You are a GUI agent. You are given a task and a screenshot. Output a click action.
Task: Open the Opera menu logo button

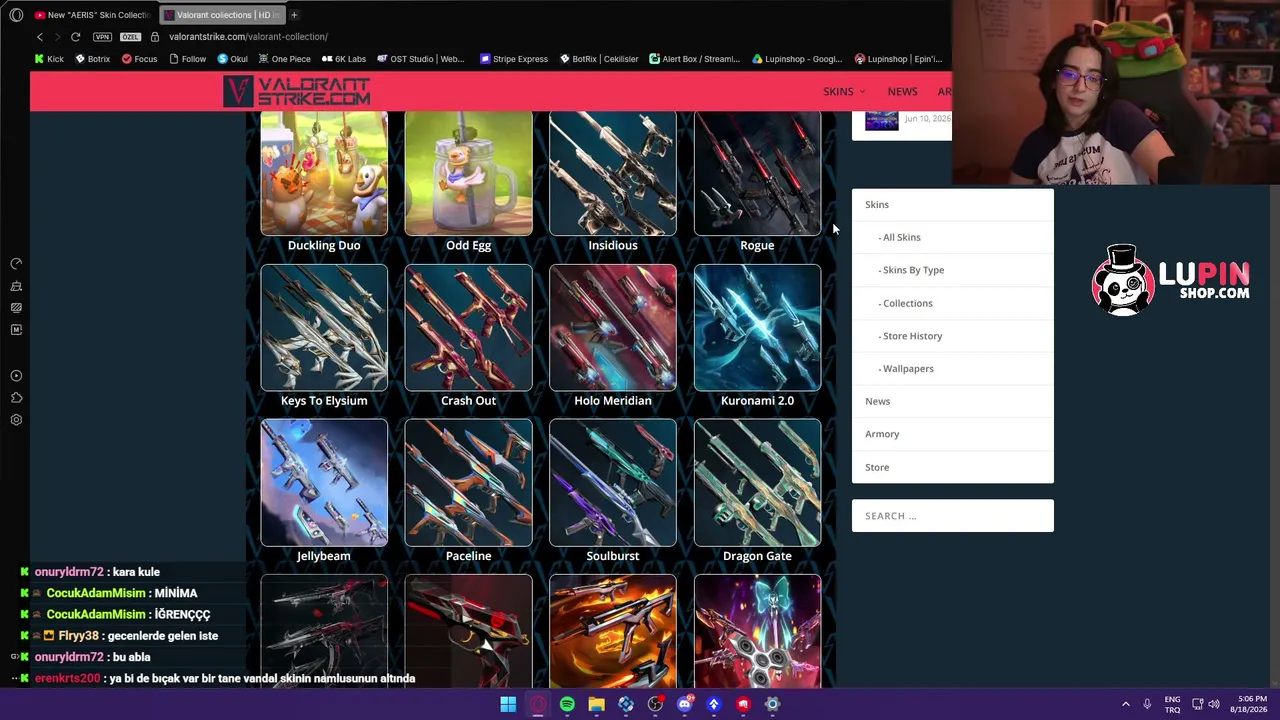[16, 15]
